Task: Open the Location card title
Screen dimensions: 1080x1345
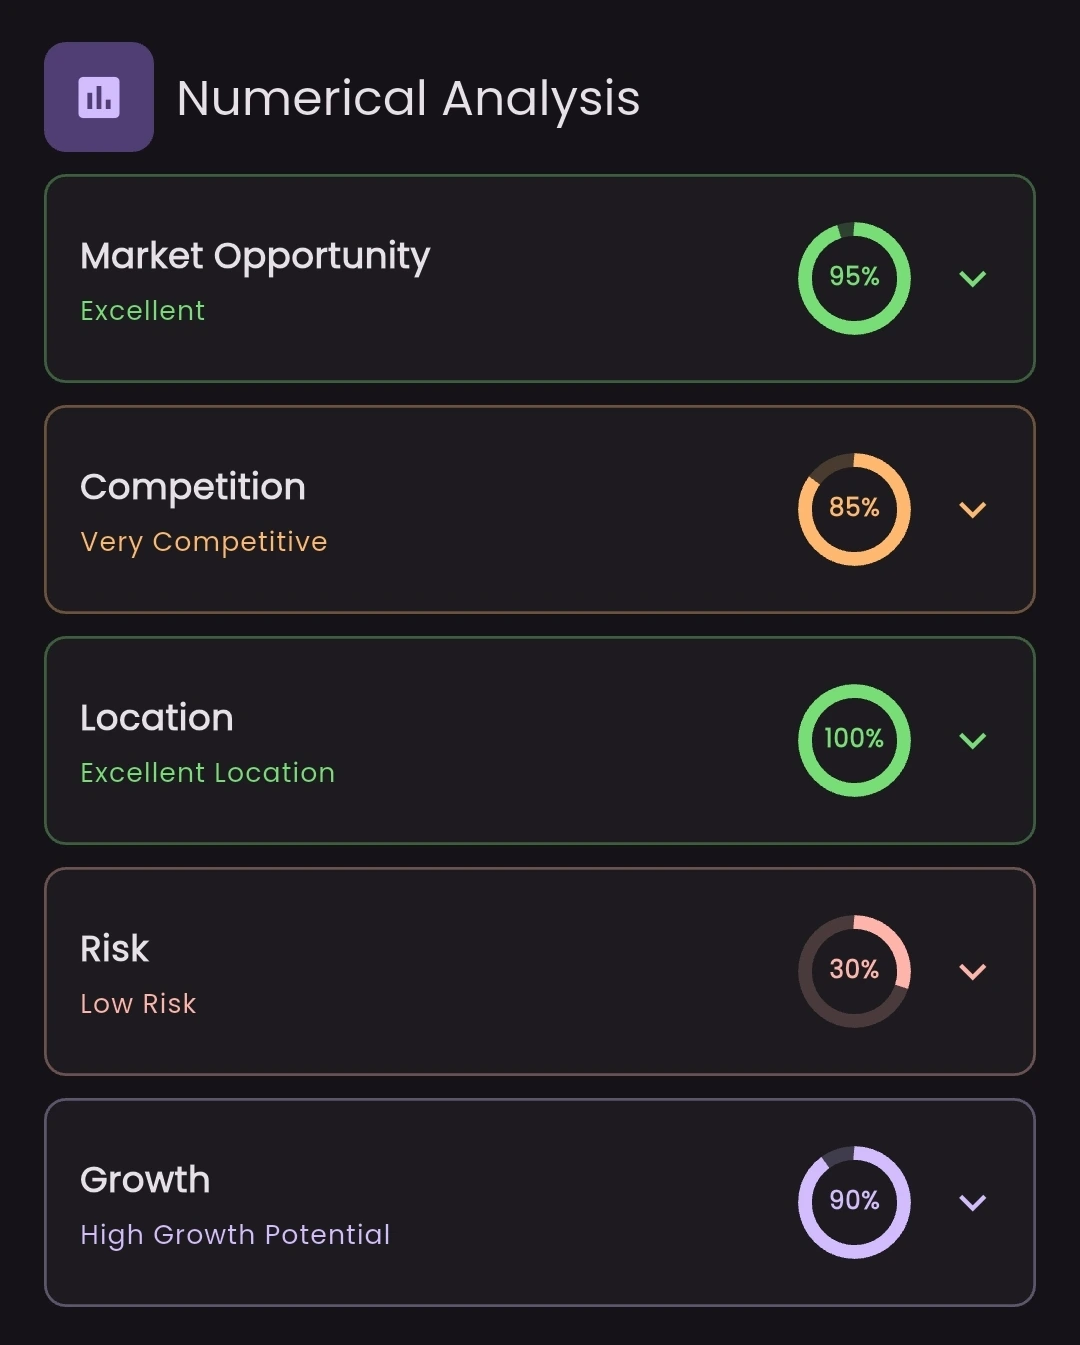Action: [157, 717]
